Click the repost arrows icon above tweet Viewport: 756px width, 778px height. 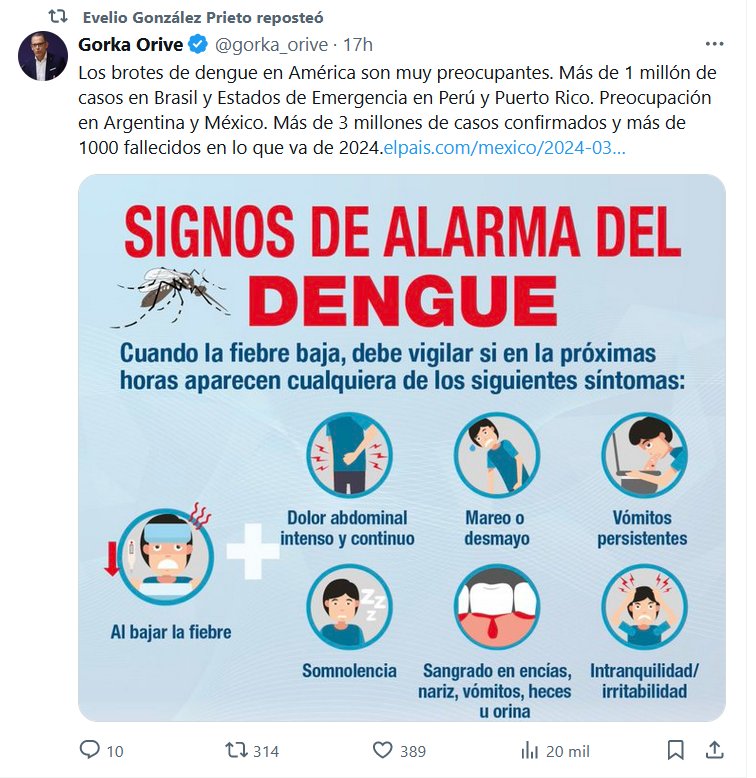58,17
